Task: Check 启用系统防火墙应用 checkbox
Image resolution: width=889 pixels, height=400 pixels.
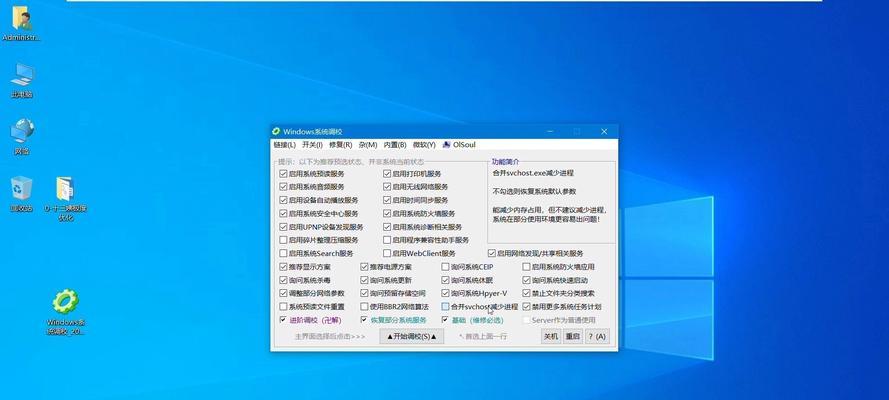Action: coord(527,267)
